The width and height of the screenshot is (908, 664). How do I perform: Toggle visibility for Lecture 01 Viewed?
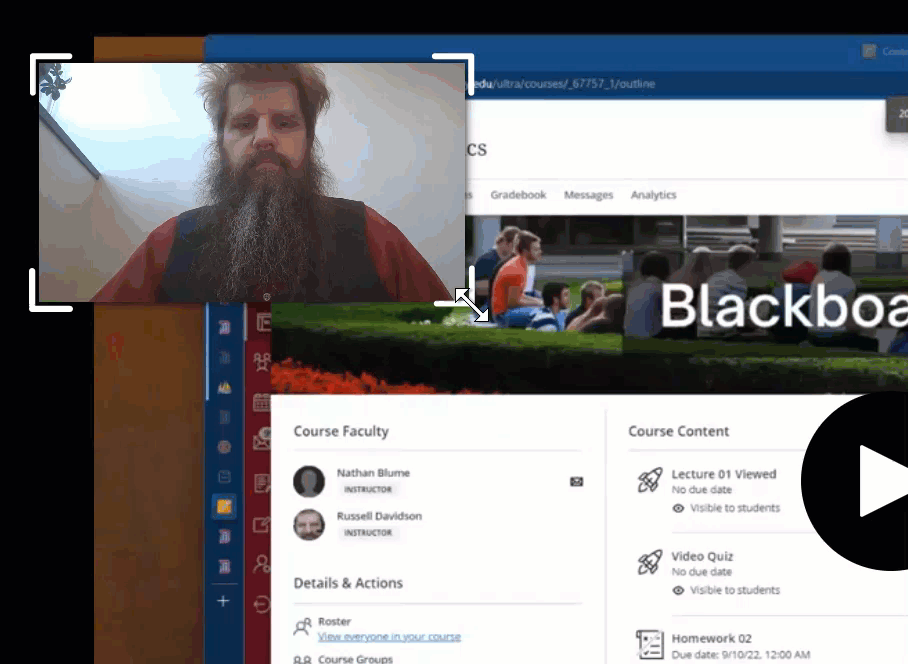tap(678, 508)
